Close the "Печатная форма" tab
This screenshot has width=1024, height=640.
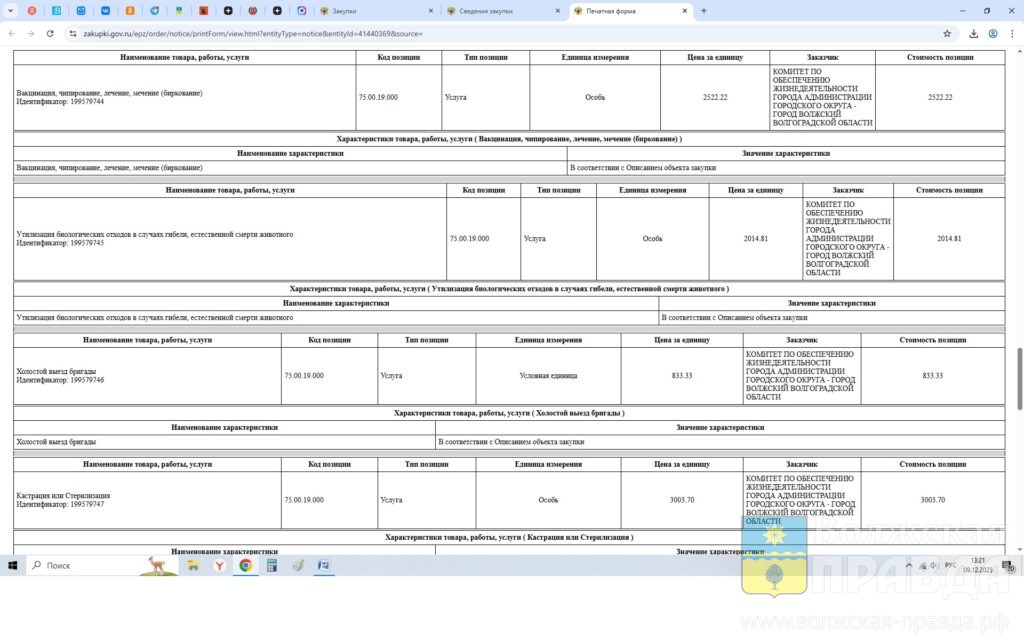tap(685, 10)
